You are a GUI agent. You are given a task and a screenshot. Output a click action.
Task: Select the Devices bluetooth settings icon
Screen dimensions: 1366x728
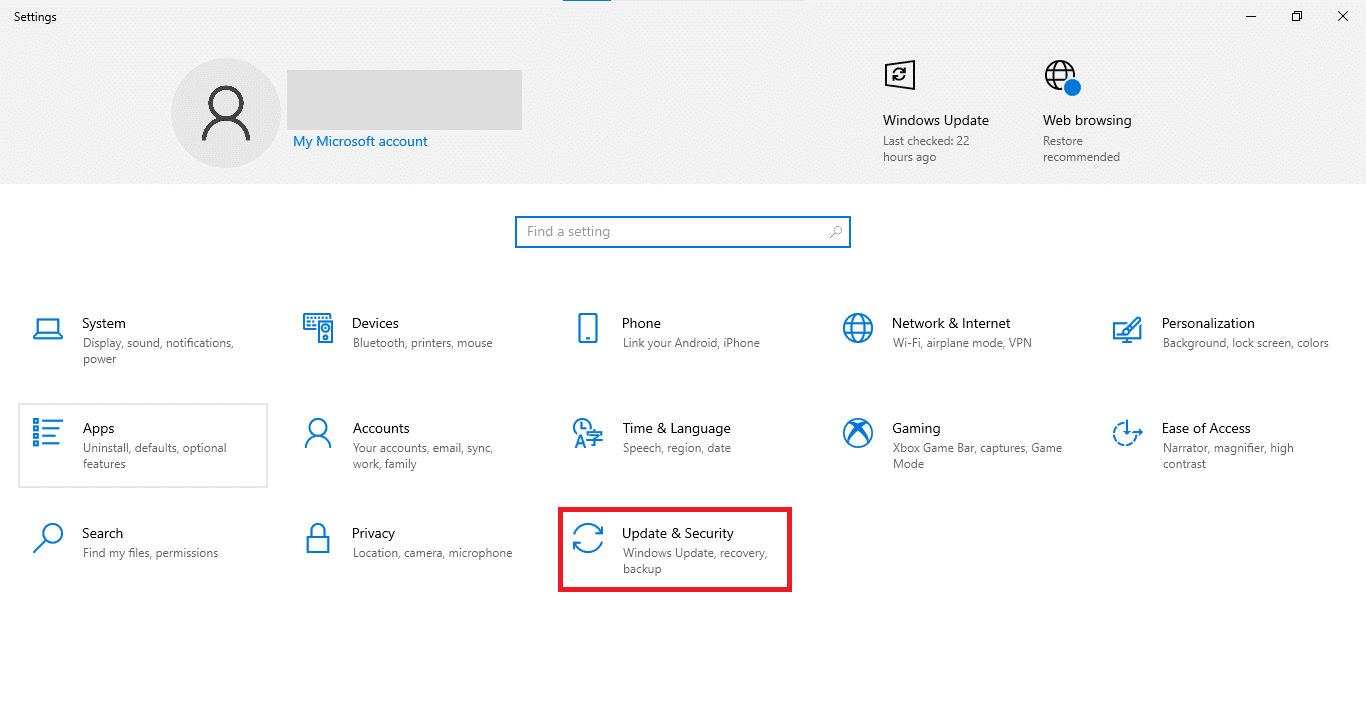(318, 328)
